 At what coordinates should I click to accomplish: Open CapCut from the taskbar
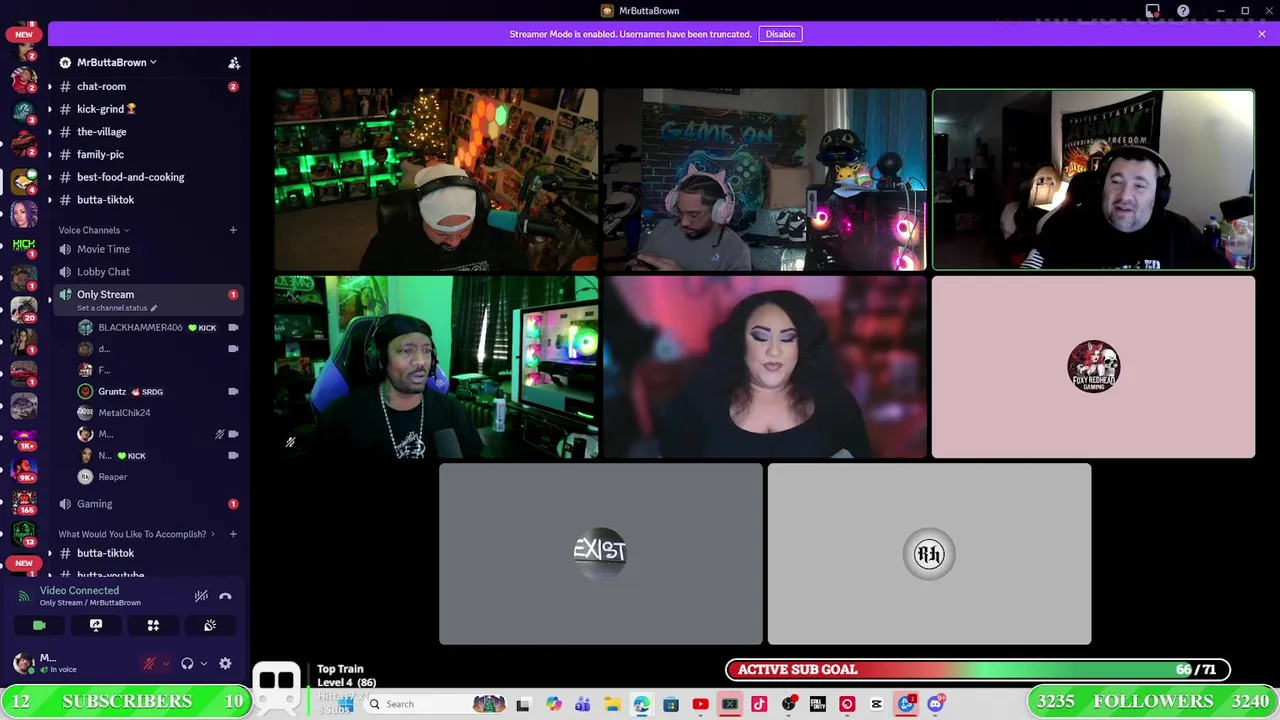877,704
